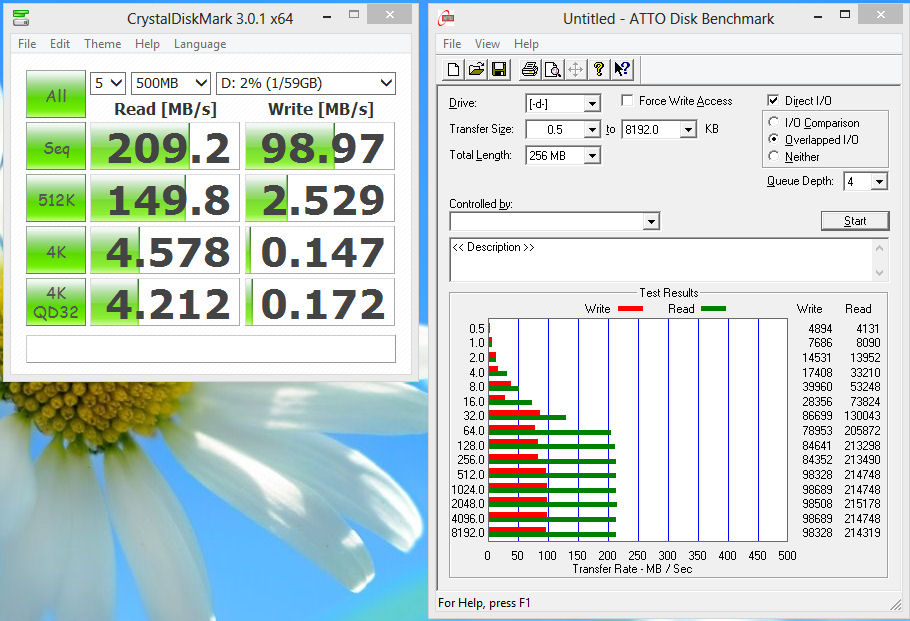Select the Overlapped I/O radio button
910x621 pixels.
click(x=774, y=139)
